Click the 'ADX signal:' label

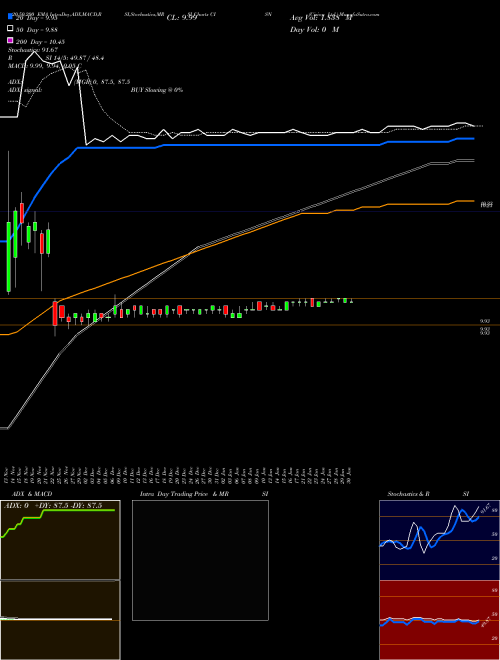25,90
